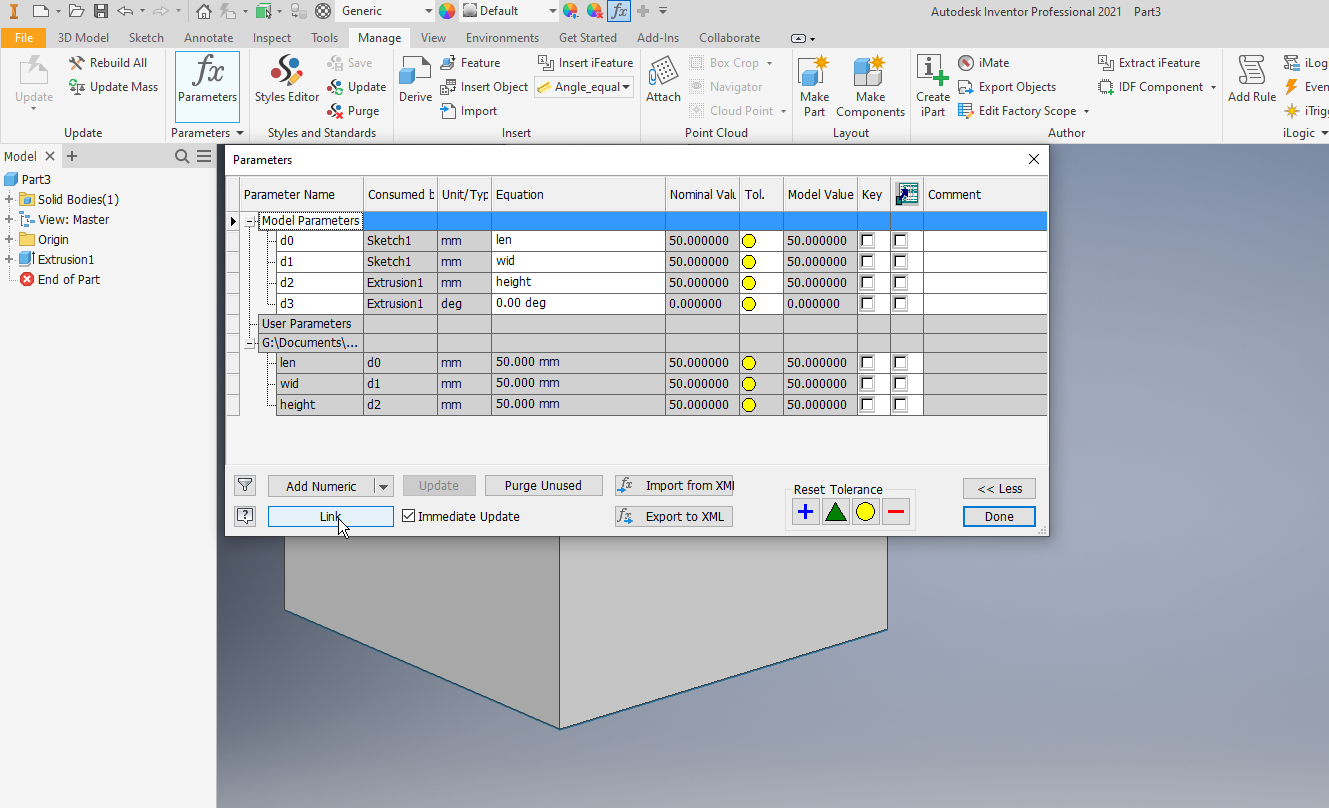Image resolution: width=1329 pixels, height=808 pixels.
Task: Open the Inspect ribbon tab
Action: click(x=271, y=37)
